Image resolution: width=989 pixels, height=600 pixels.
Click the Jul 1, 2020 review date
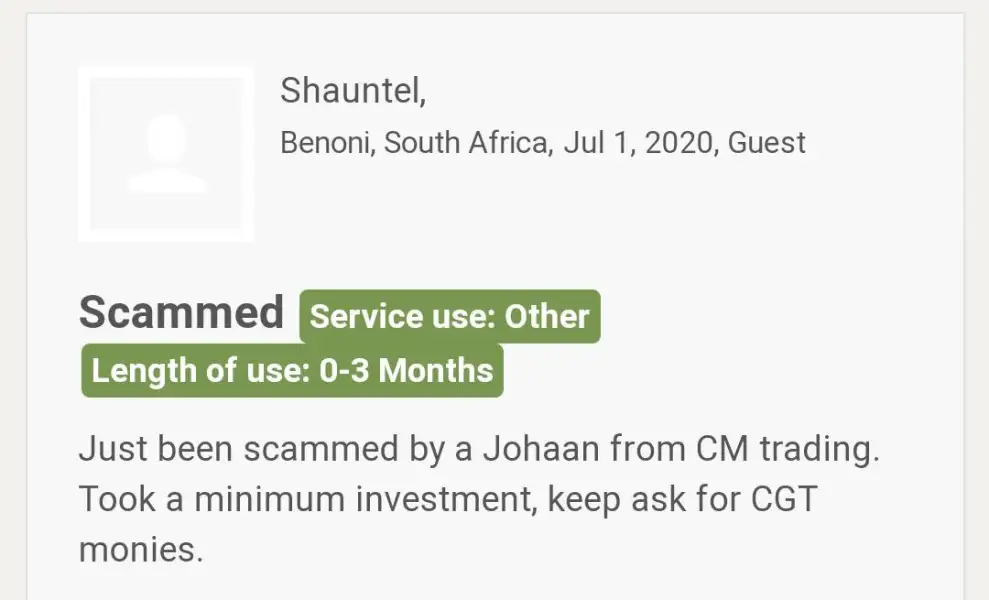click(638, 143)
